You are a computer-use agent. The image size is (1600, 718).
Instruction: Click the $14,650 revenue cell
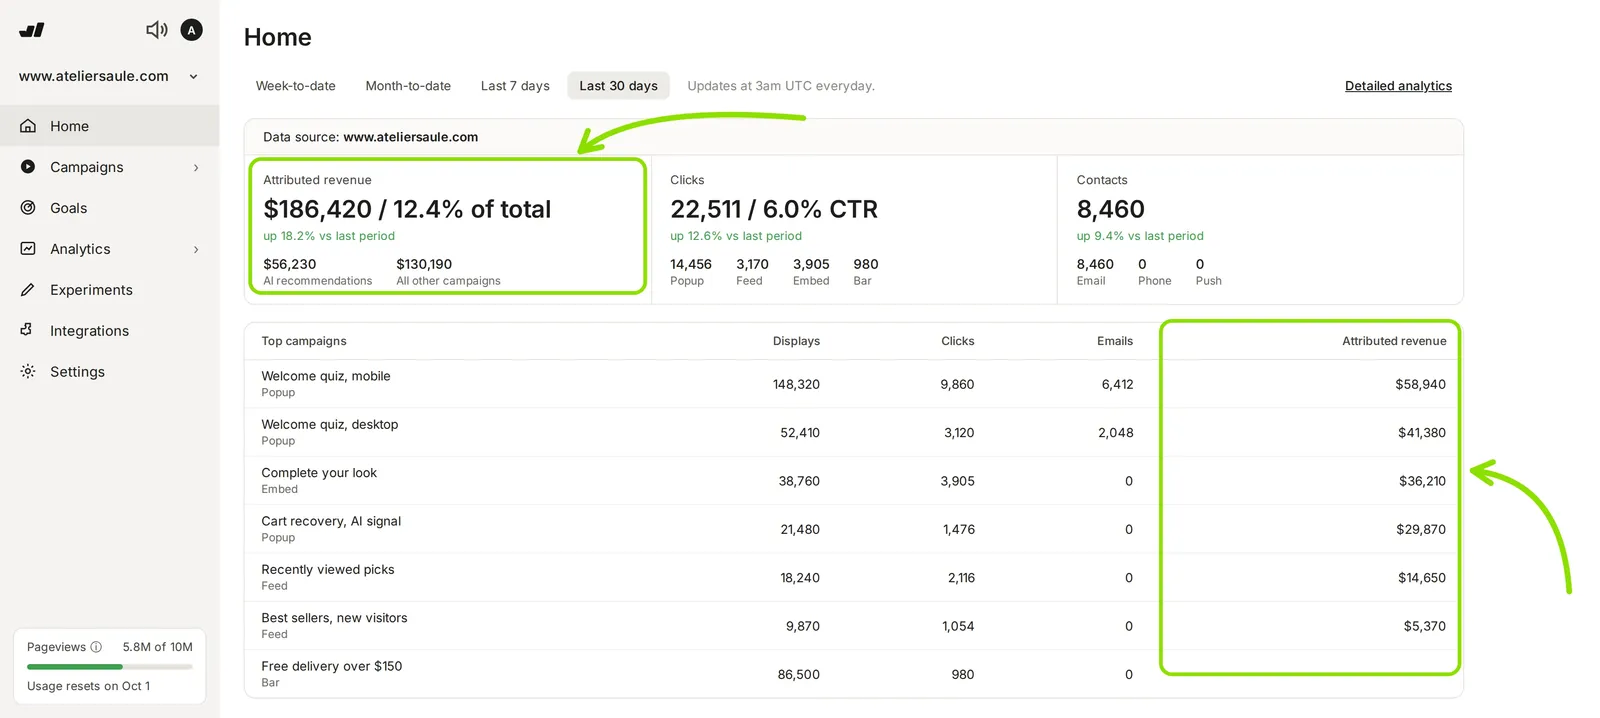1422,578
